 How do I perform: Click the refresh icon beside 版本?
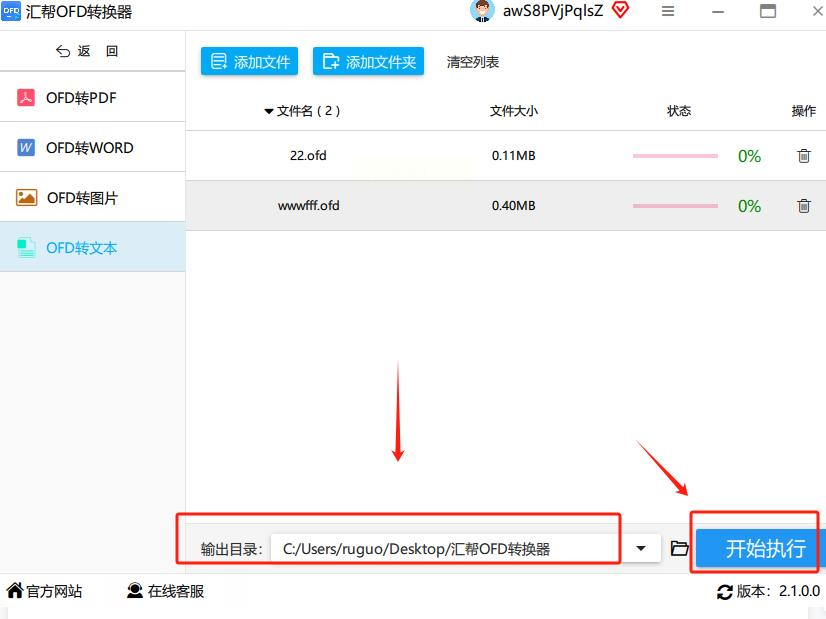[725, 592]
